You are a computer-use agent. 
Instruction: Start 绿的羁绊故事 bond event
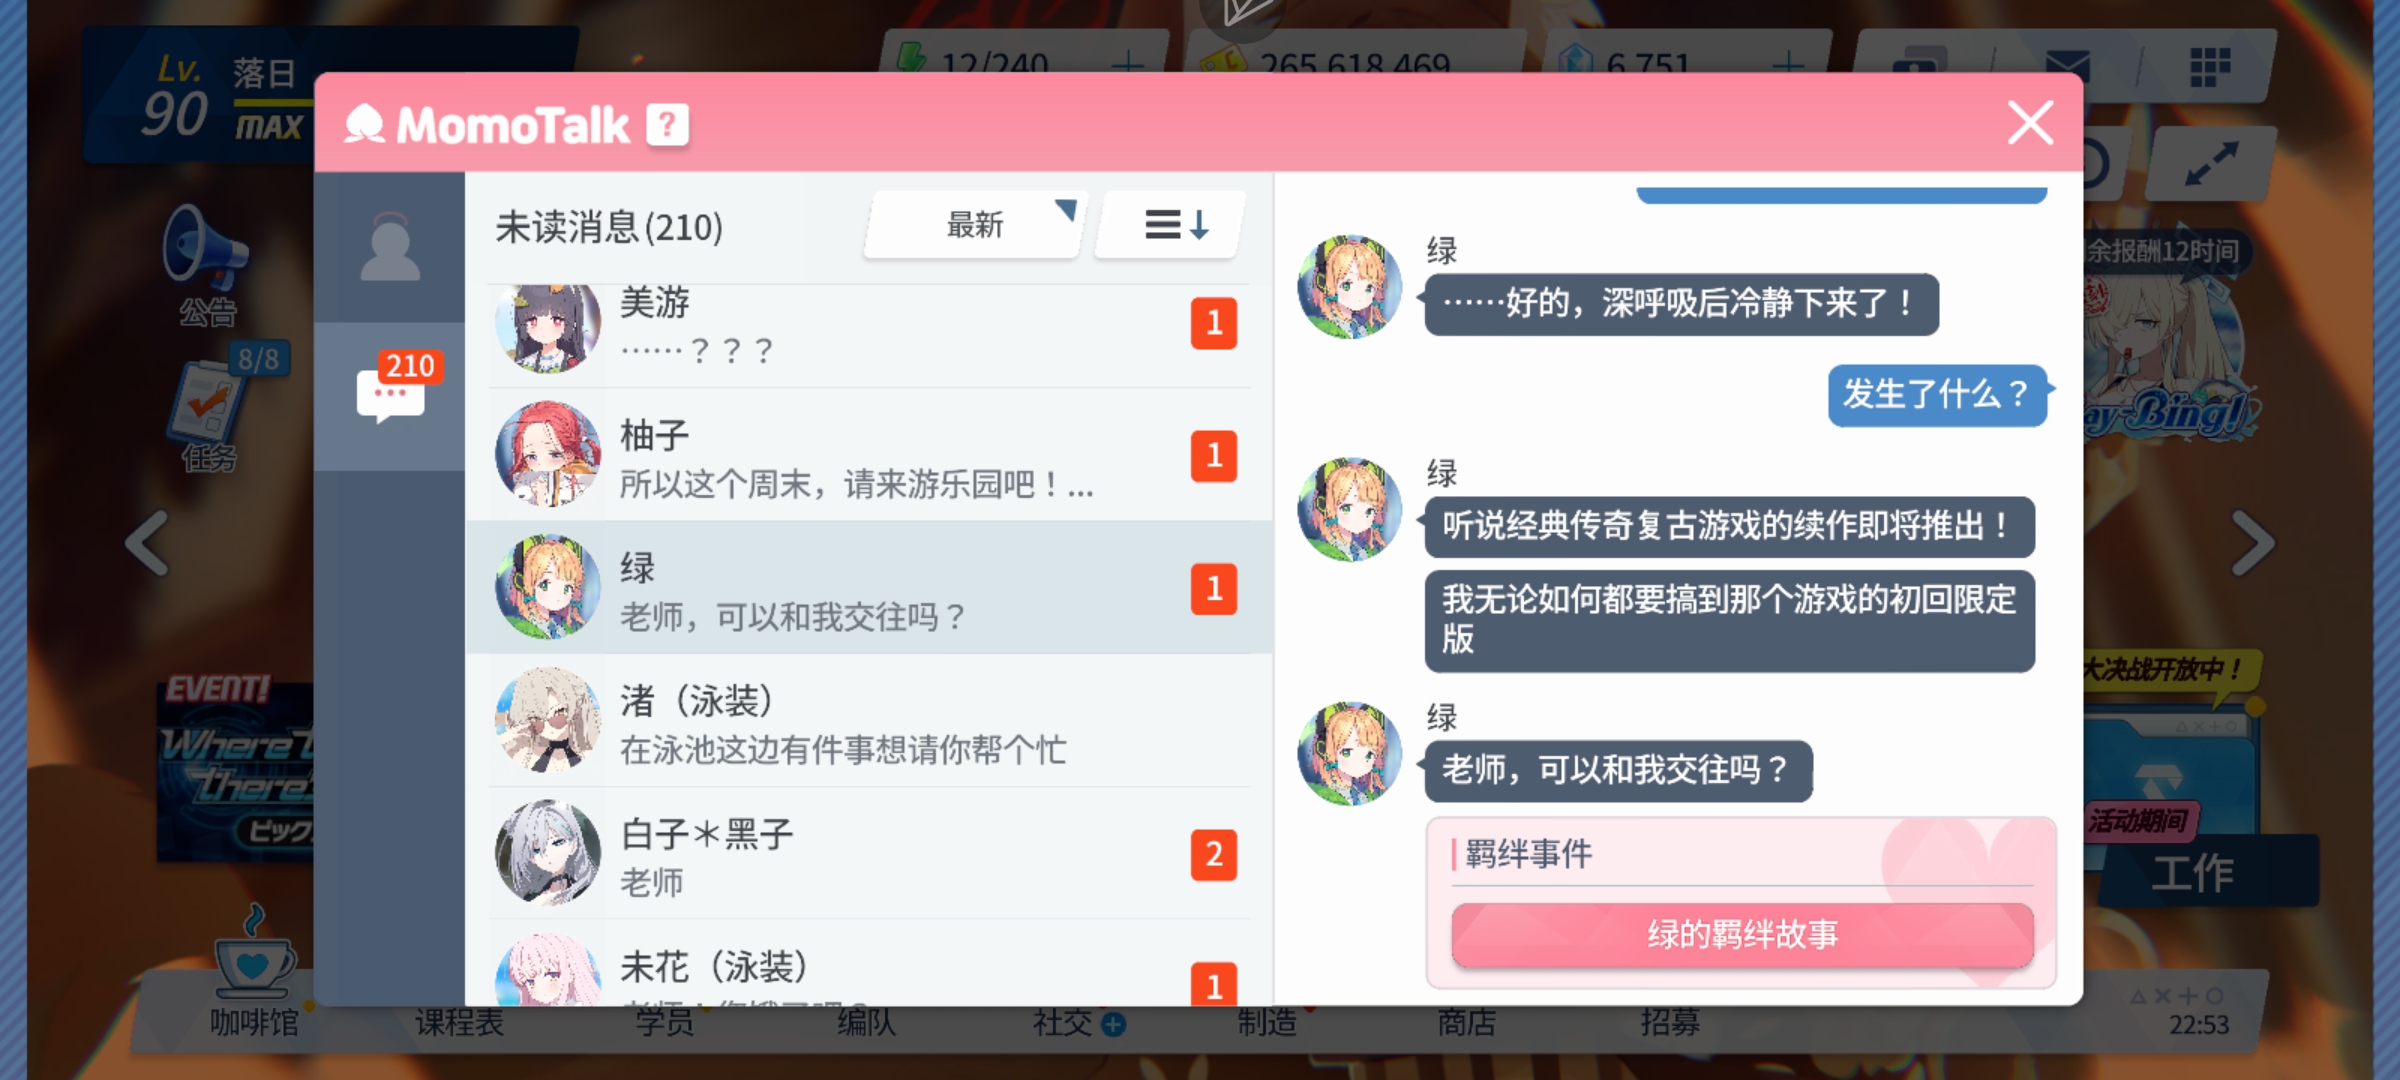tap(1742, 935)
